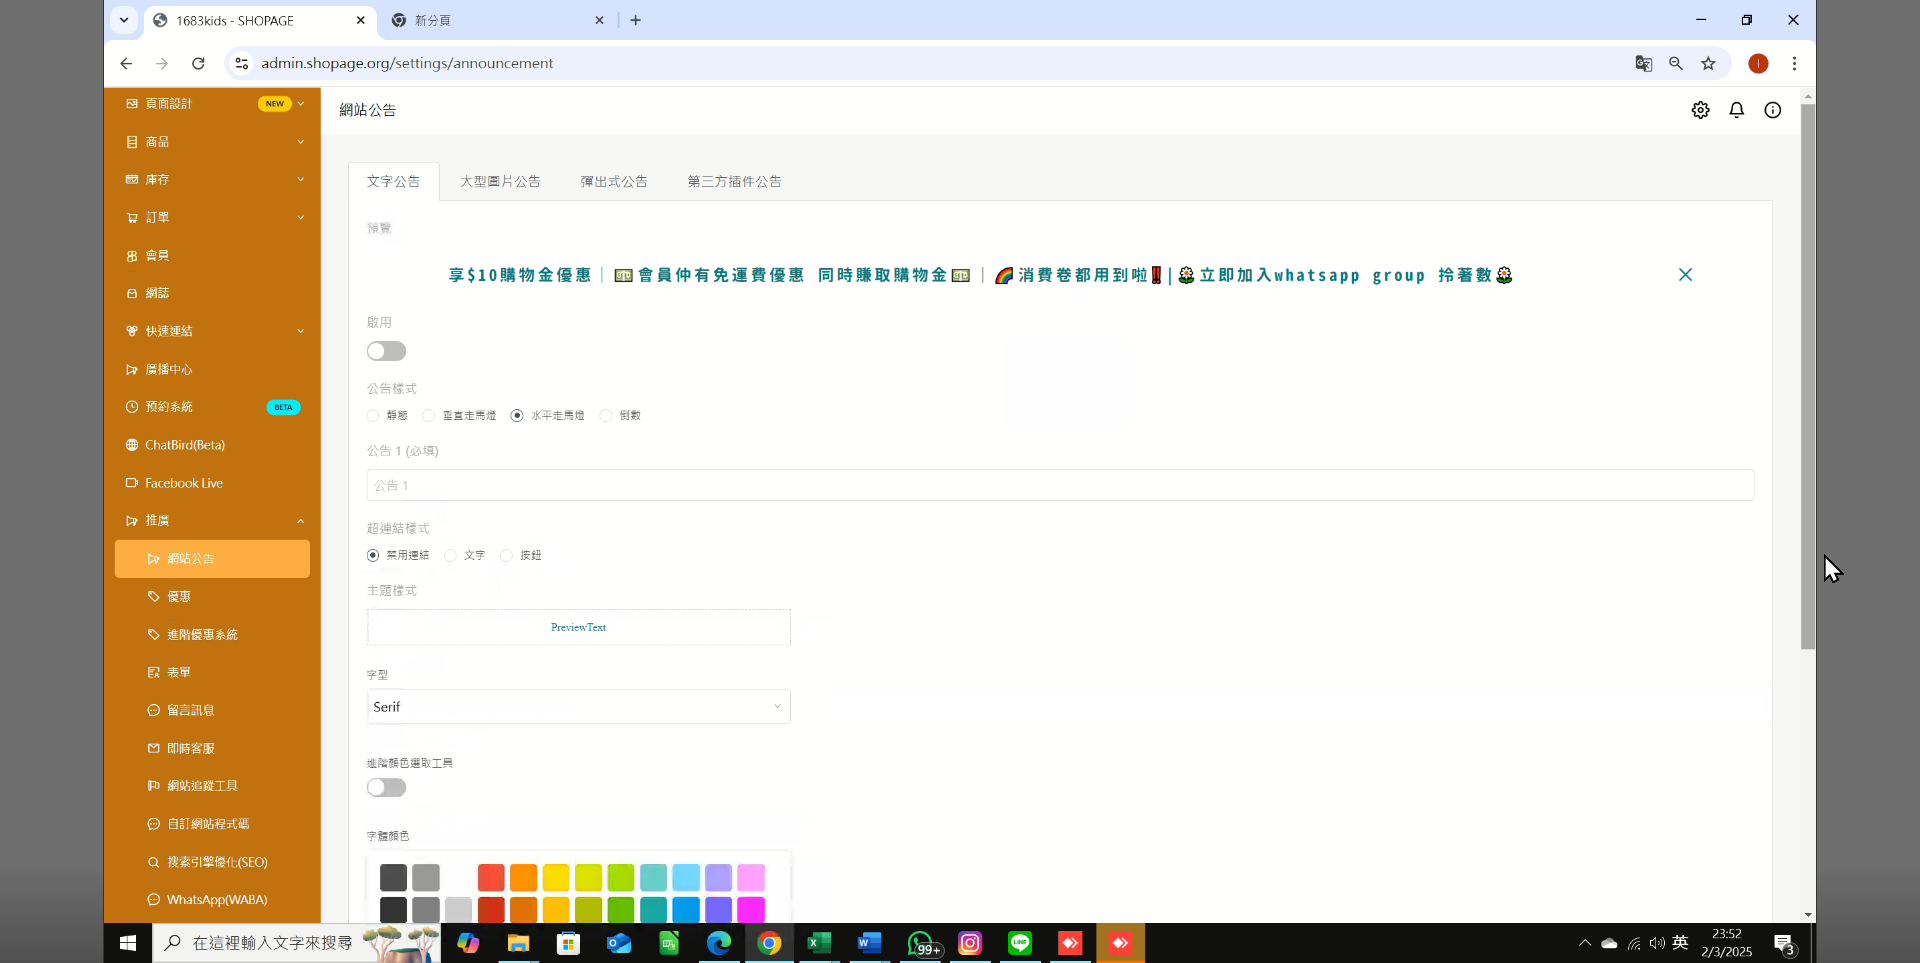Reload the page with the refresh icon
The image size is (1920, 963).
[x=198, y=63]
